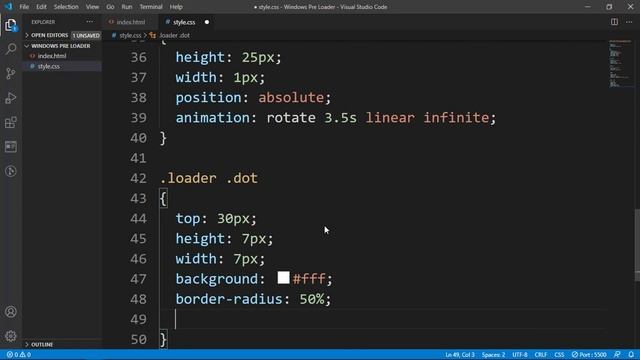Open the Run menu
Image resolution: width=640 pixels, height=360 pixels.
[127, 7]
